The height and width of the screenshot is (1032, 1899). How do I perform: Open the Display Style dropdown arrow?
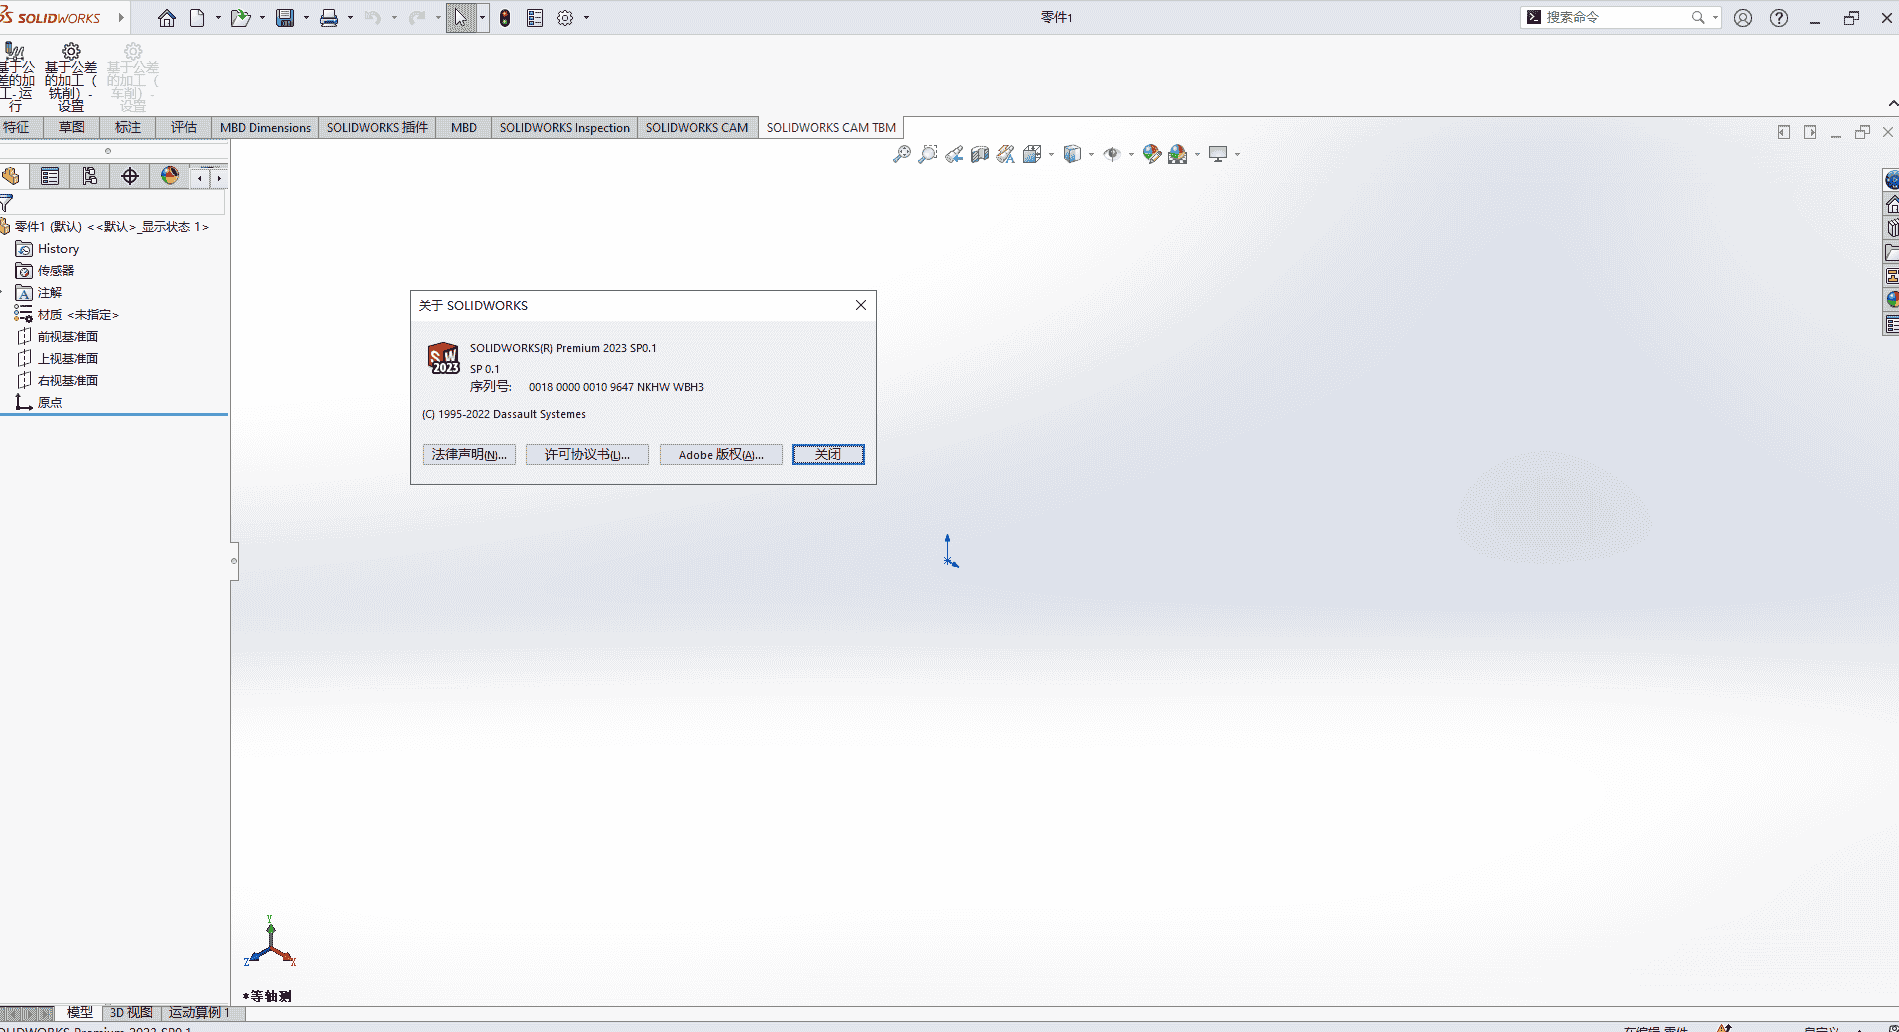pos(1091,154)
